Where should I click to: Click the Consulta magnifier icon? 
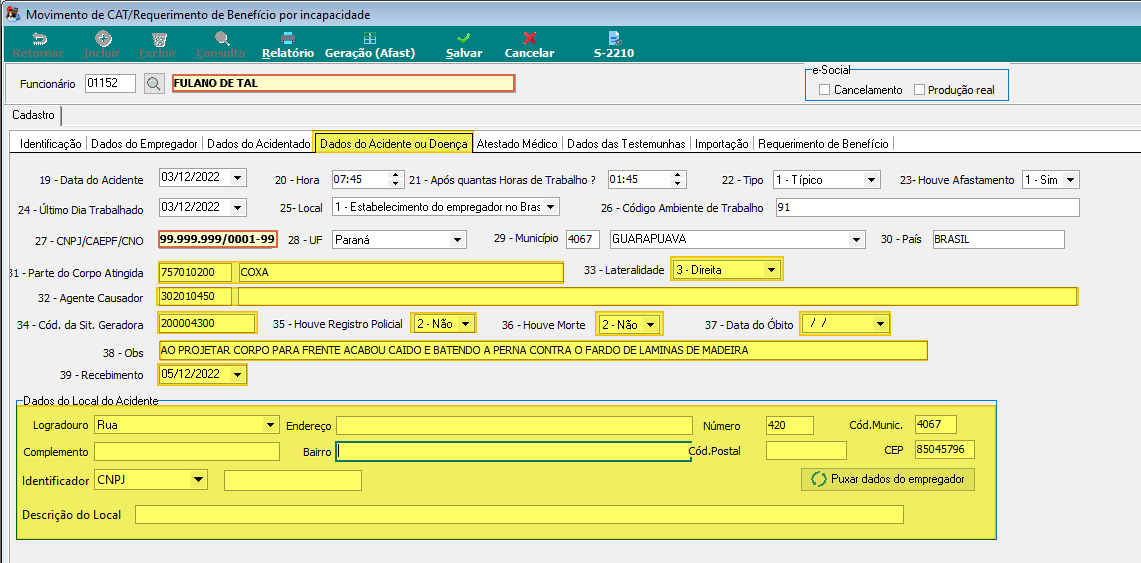[221, 39]
